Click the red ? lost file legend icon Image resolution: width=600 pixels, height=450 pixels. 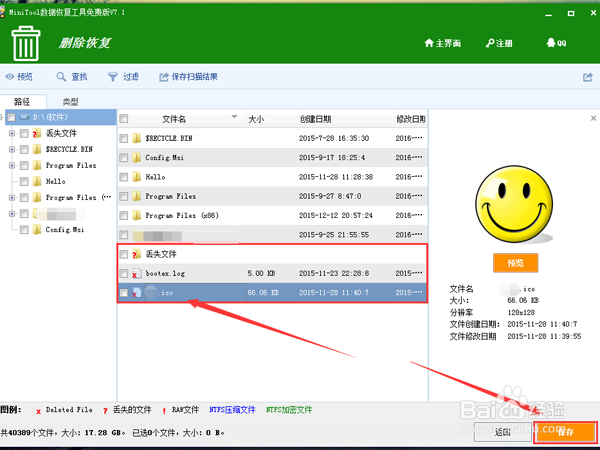point(105,411)
